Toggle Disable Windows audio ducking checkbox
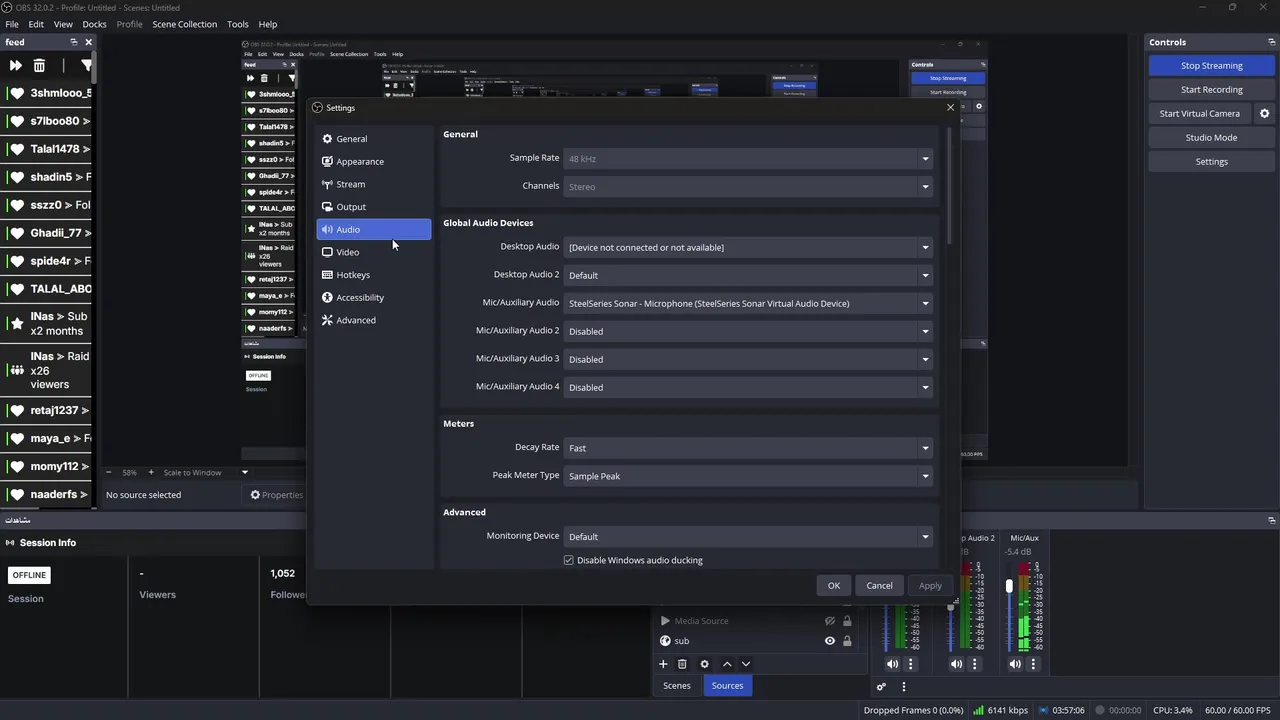1280x720 pixels. coord(568,560)
